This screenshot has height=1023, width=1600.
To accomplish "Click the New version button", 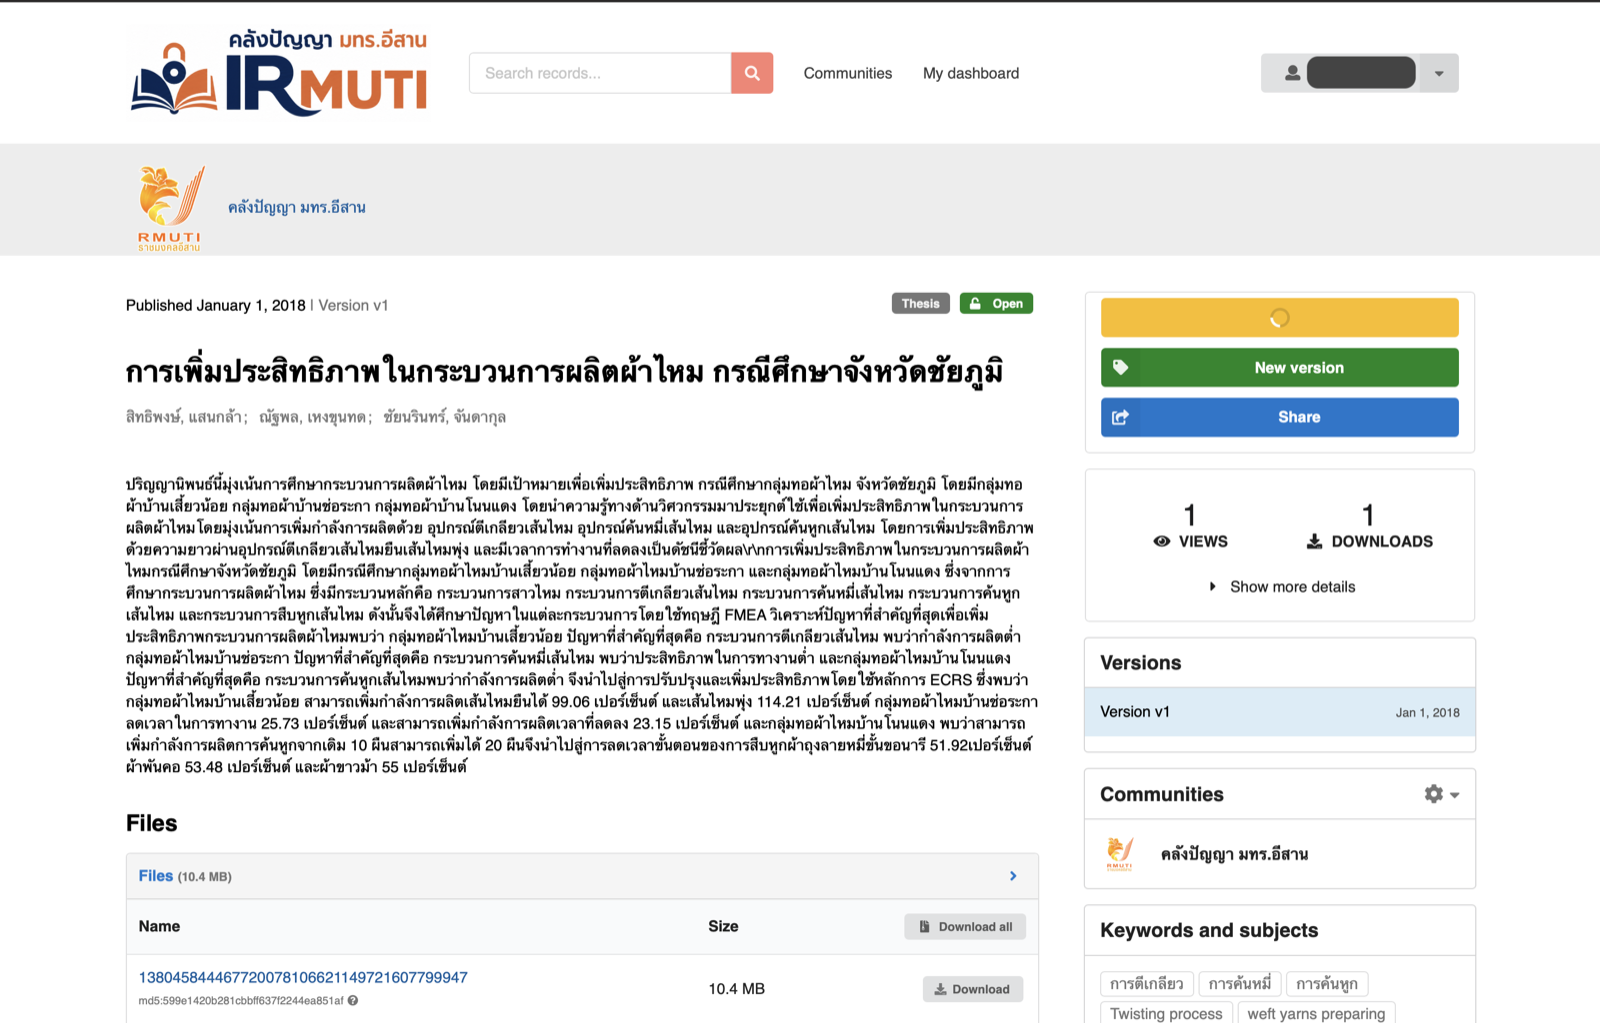I will click(x=1280, y=367).
